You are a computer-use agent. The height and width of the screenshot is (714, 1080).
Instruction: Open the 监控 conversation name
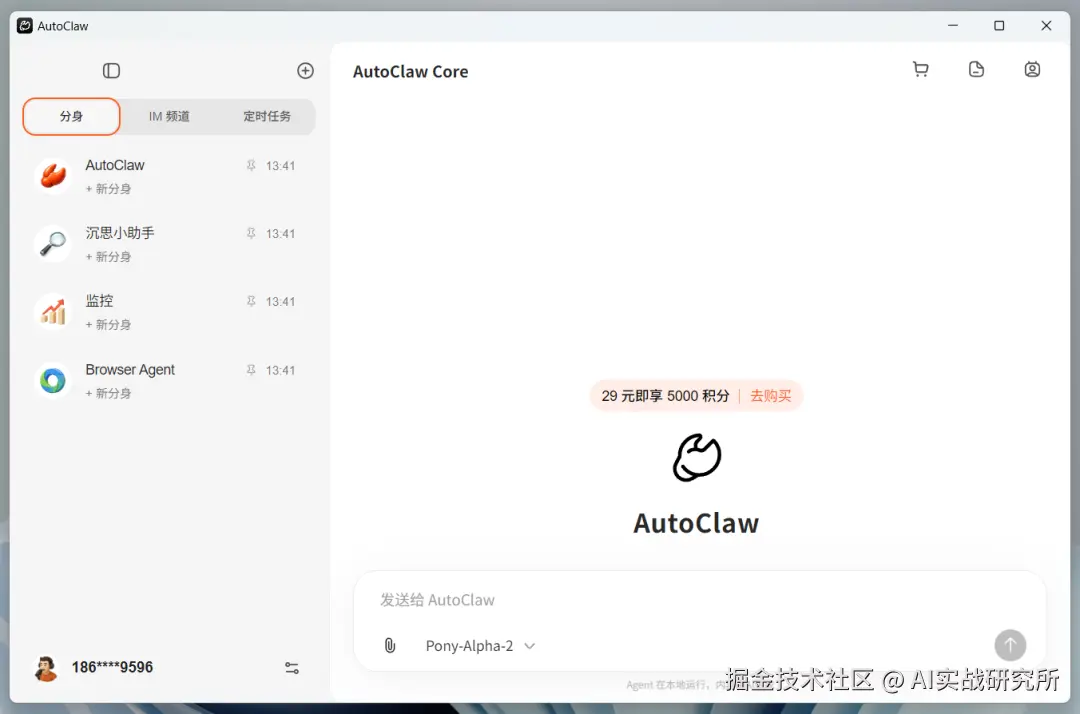click(99, 301)
